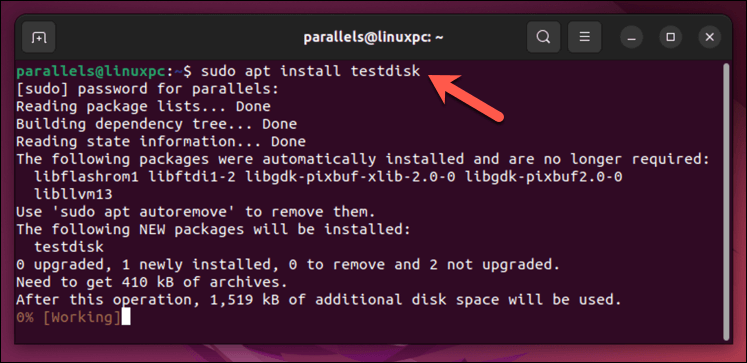Click the 'sudo apt install testdisk' command
The height and width of the screenshot is (363, 747).
311,71
